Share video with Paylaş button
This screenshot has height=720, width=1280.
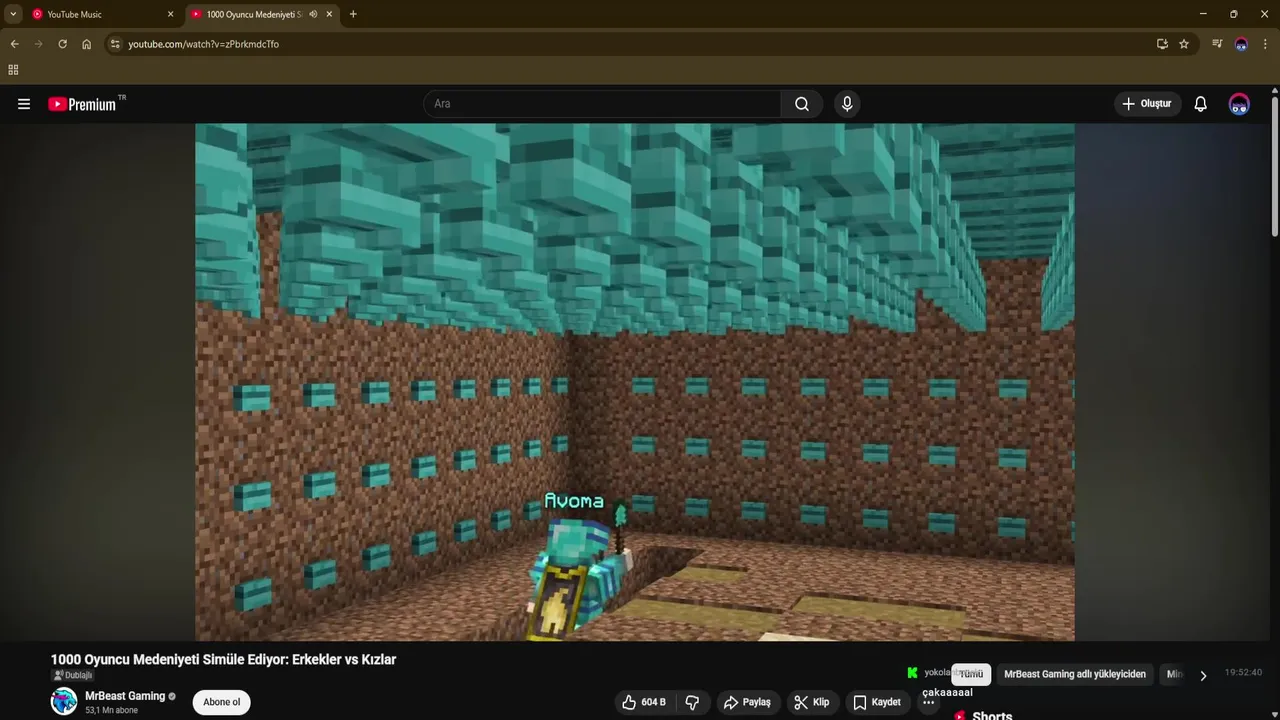click(x=748, y=702)
